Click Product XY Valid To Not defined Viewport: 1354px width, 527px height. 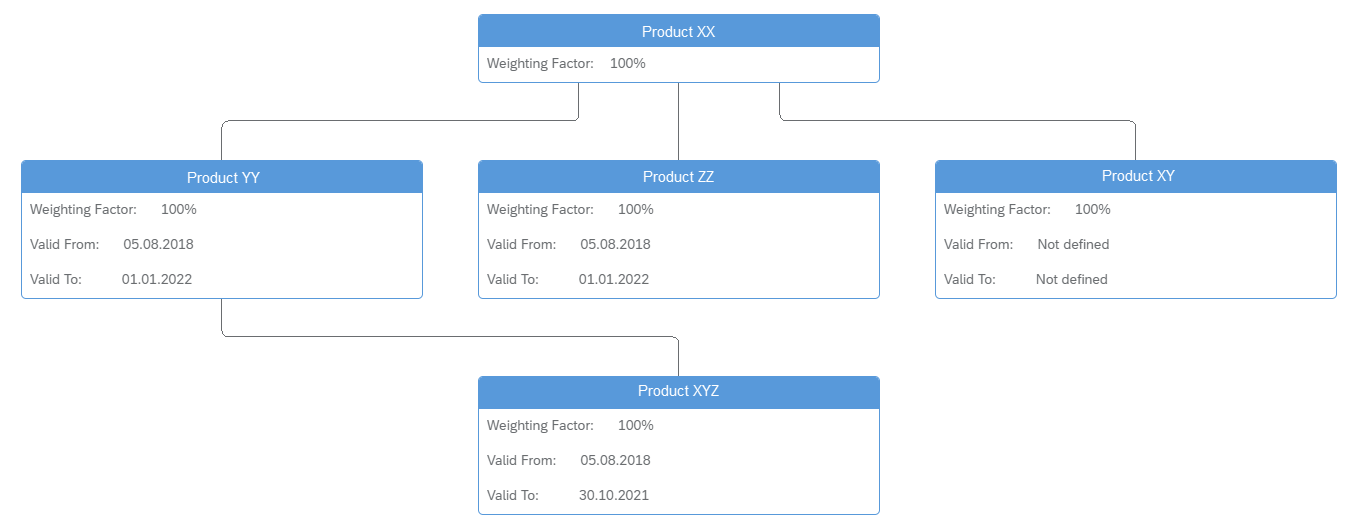[1071, 279]
